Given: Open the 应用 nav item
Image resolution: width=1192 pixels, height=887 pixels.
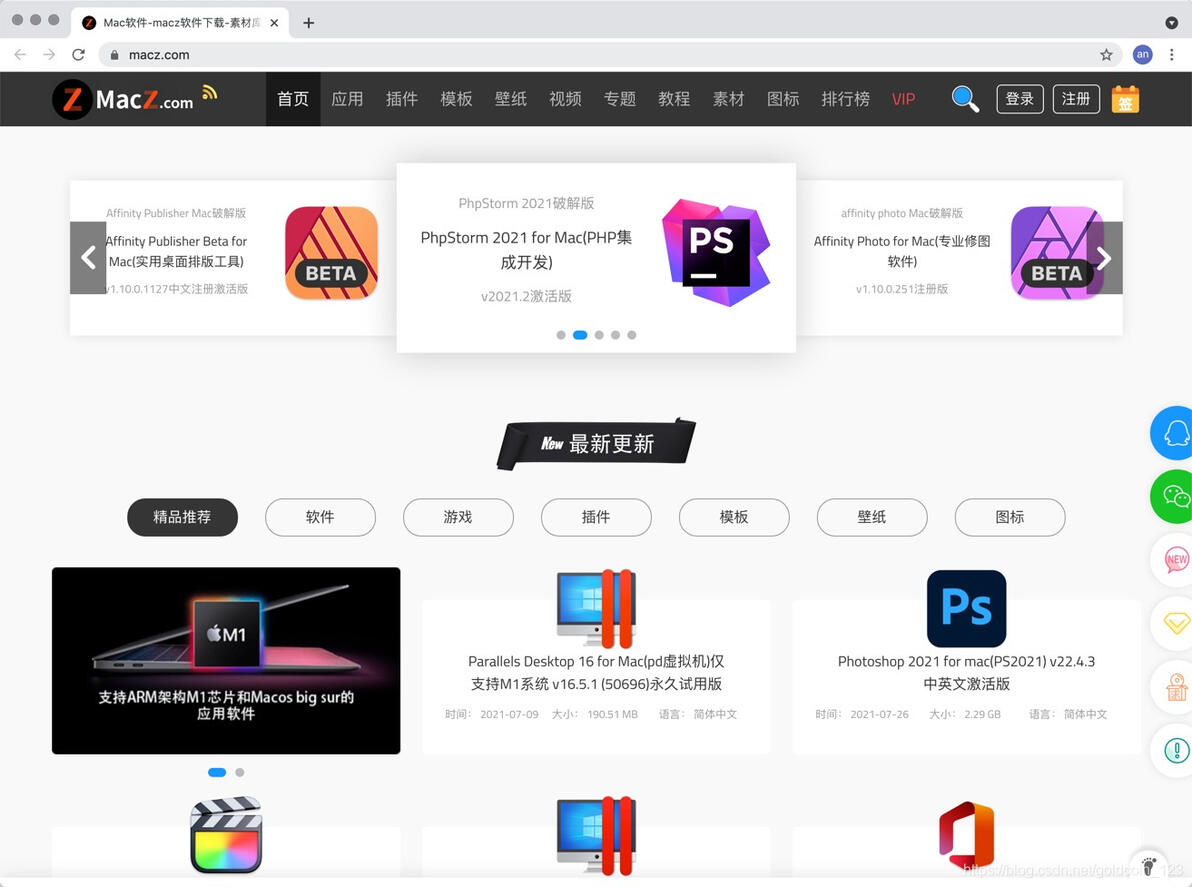Looking at the screenshot, I should coord(347,99).
